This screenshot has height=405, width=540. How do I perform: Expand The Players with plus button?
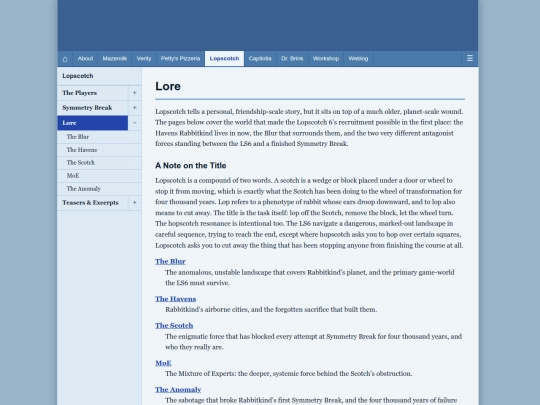(135, 93)
